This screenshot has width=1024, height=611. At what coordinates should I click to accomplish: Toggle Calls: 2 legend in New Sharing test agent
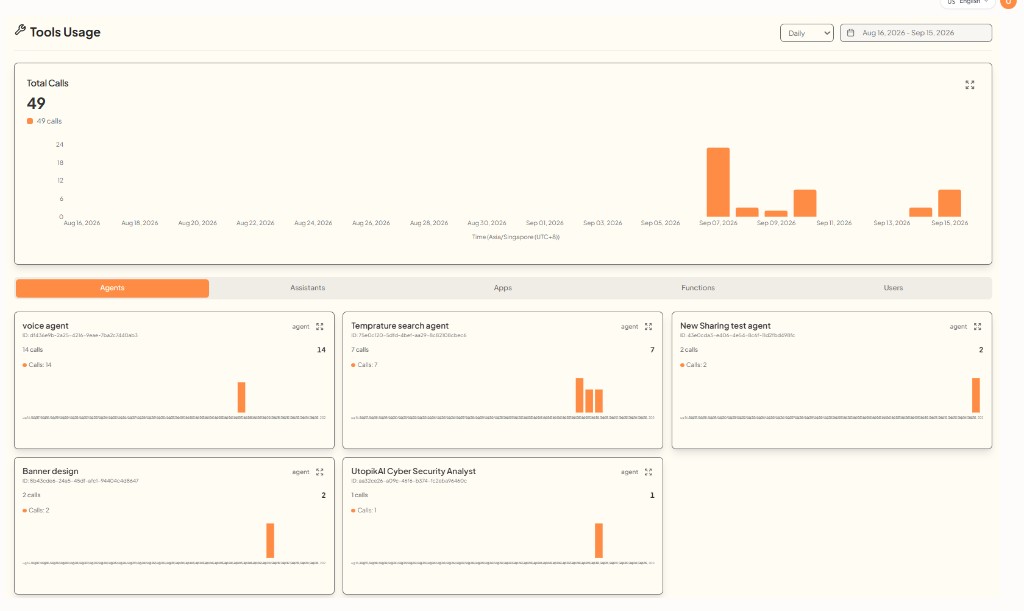click(x=694, y=365)
